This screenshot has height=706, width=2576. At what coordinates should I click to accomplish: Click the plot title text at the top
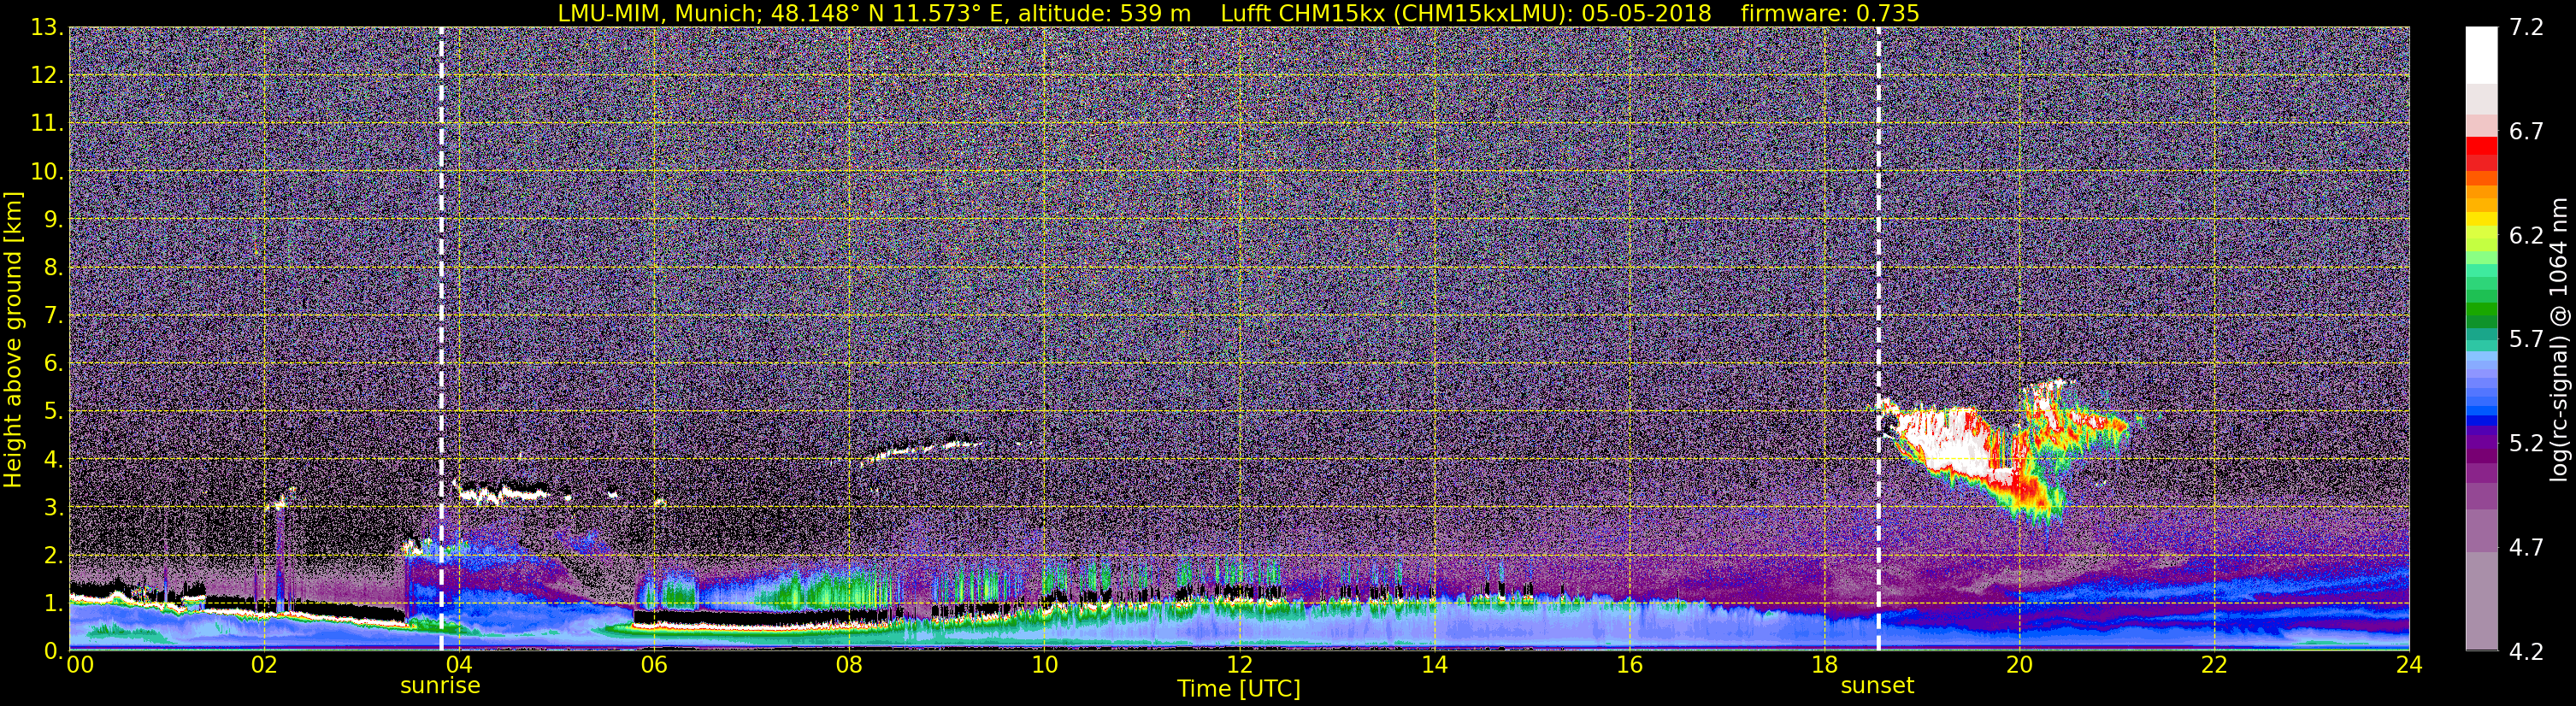[x=1238, y=13]
